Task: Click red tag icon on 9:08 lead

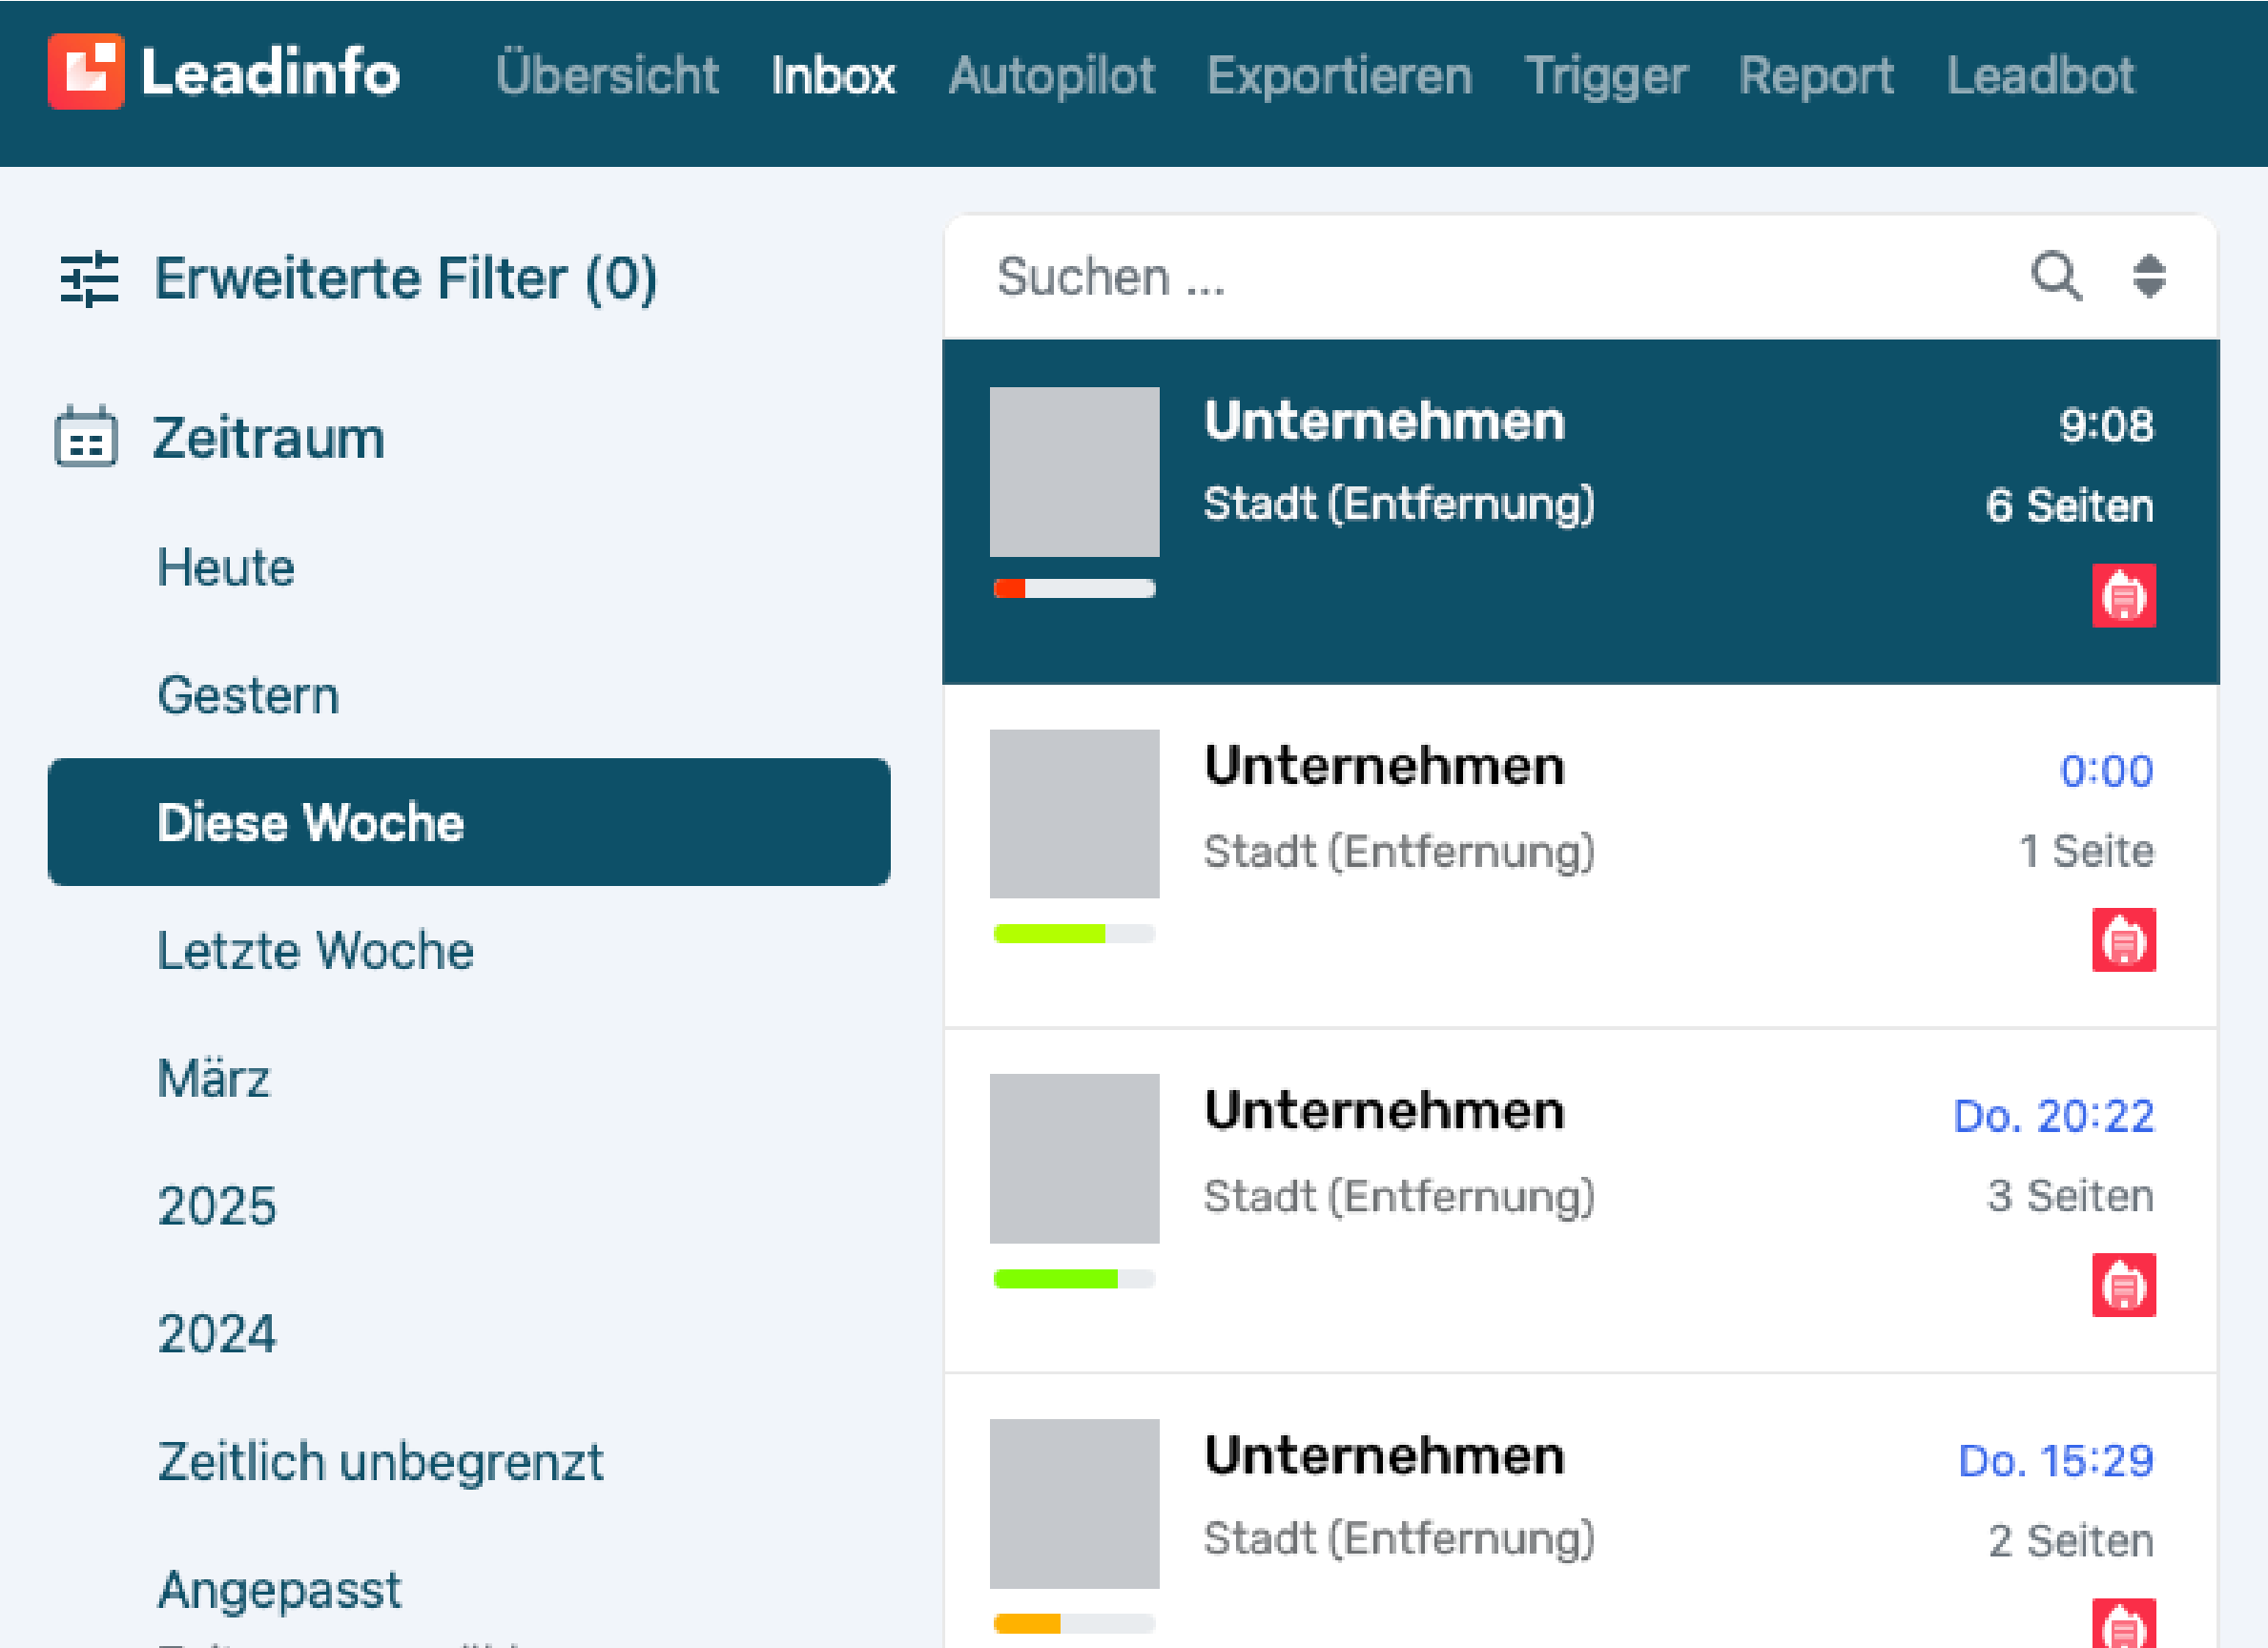Action: 2123,596
